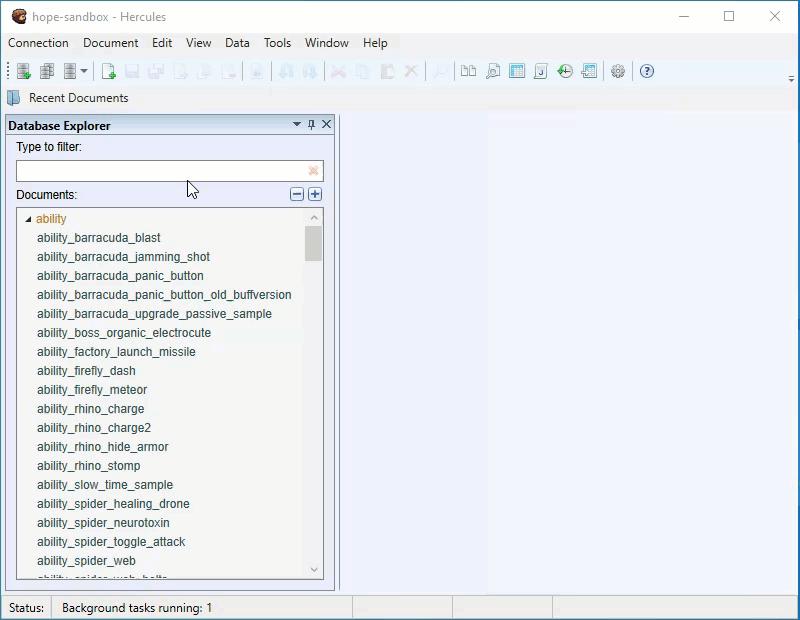
Task: Close the Database Explorer panel
Action: 327,125
